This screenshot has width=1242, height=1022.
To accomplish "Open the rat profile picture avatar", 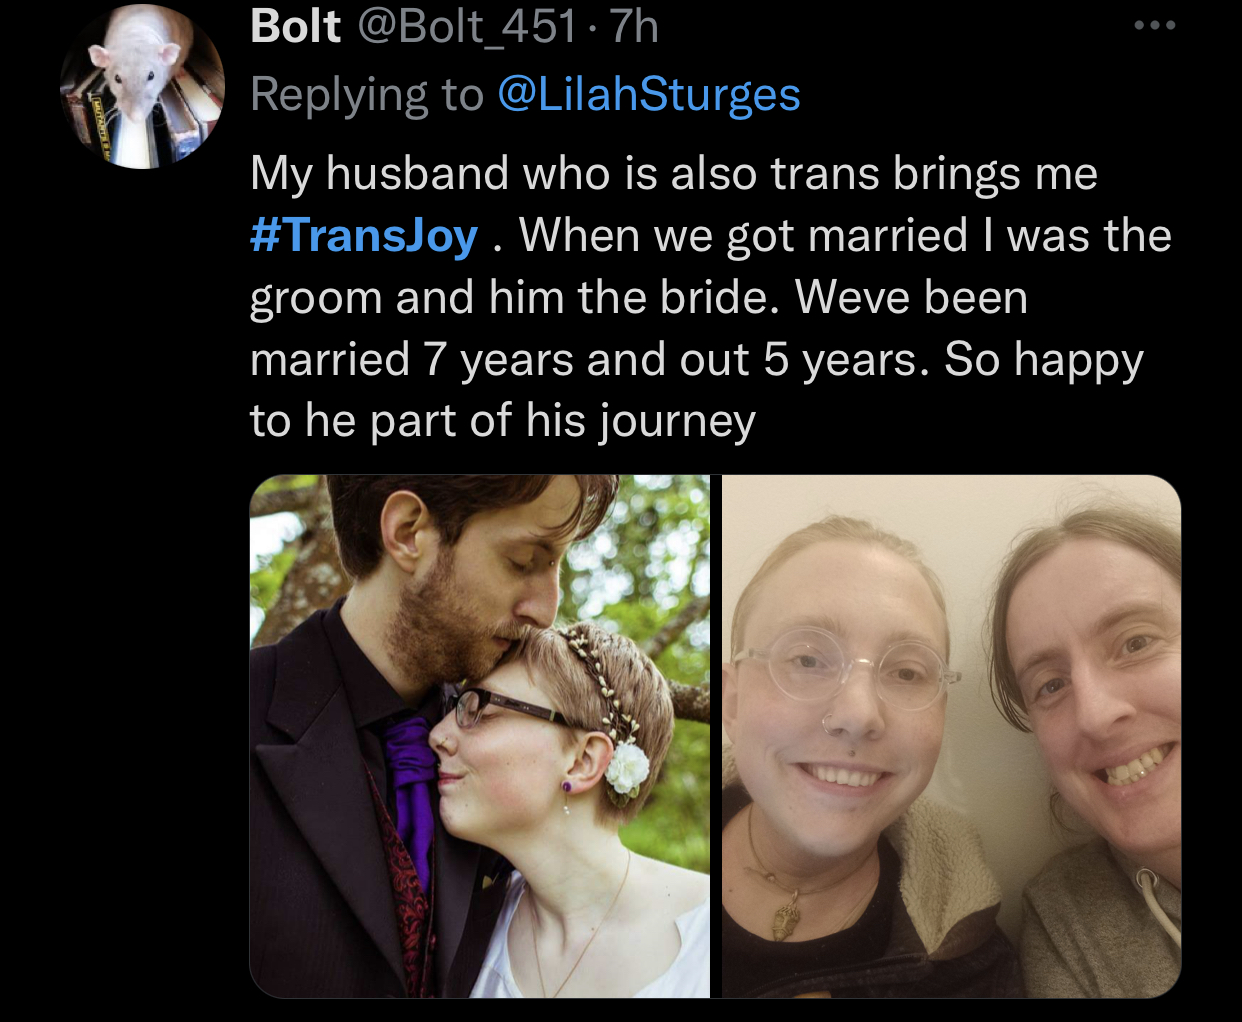I will tap(141, 86).
